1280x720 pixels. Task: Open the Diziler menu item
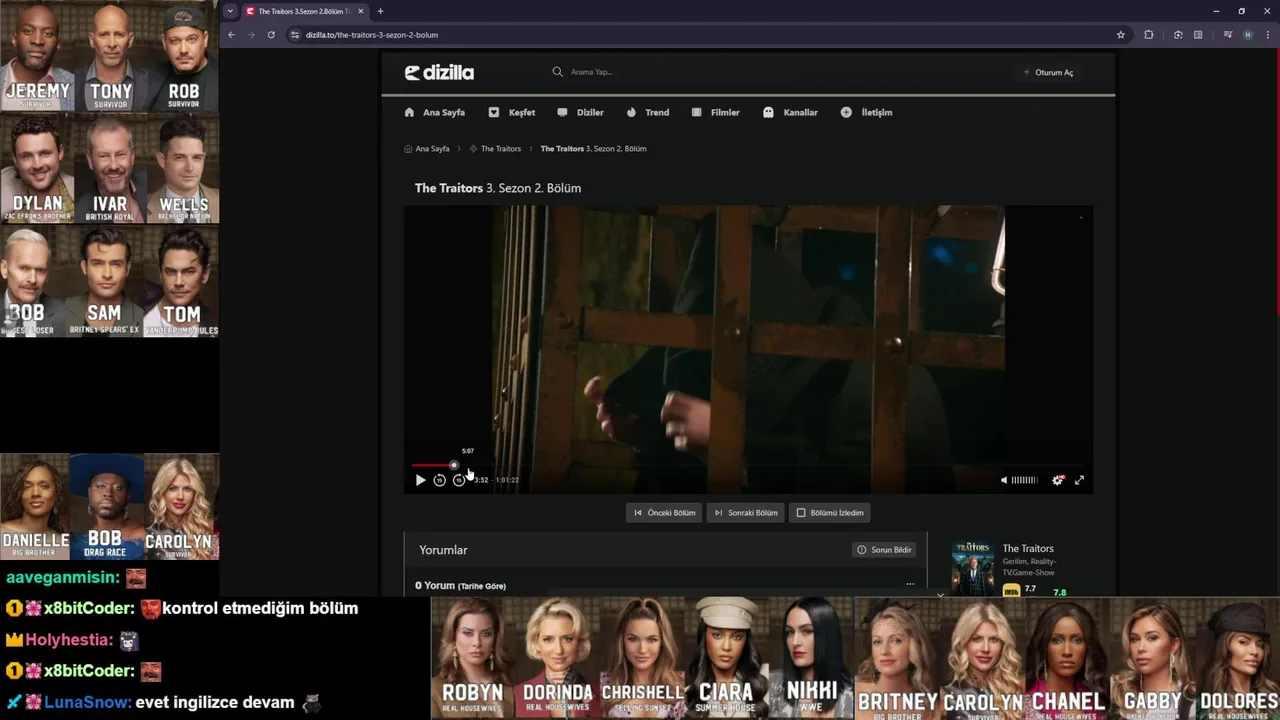tap(580, 113)
